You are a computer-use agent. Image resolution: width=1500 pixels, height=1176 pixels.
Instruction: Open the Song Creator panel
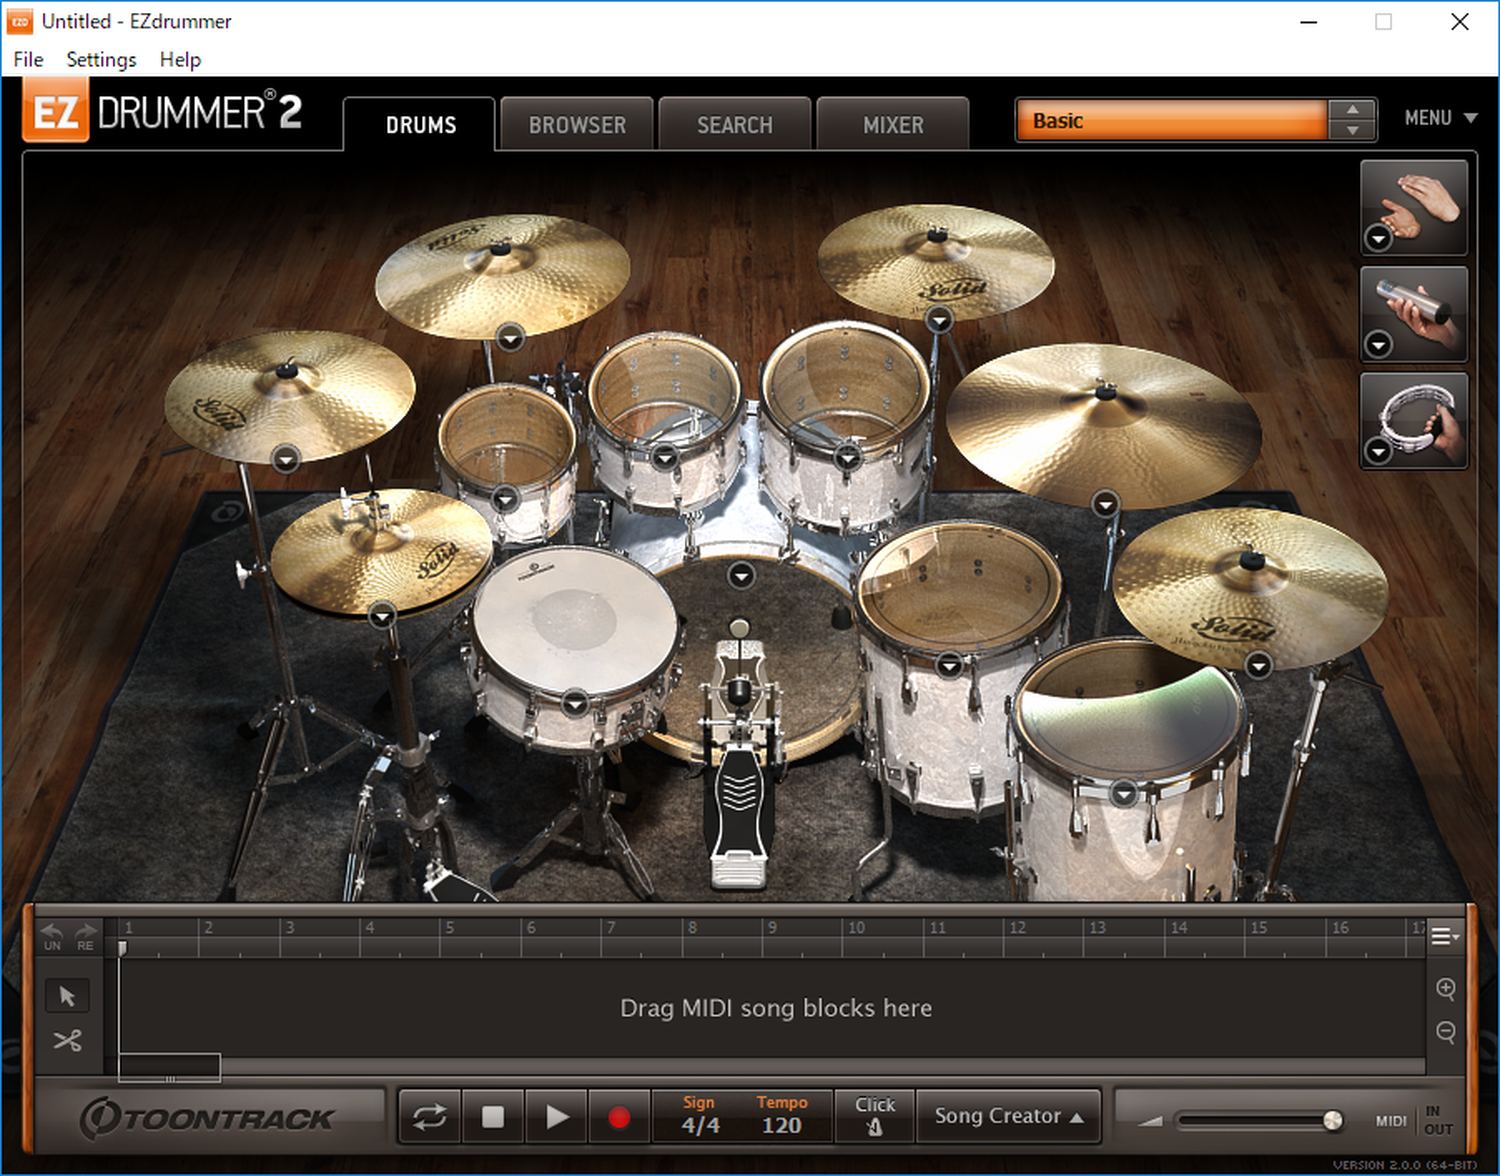tap(1008, 1116)
